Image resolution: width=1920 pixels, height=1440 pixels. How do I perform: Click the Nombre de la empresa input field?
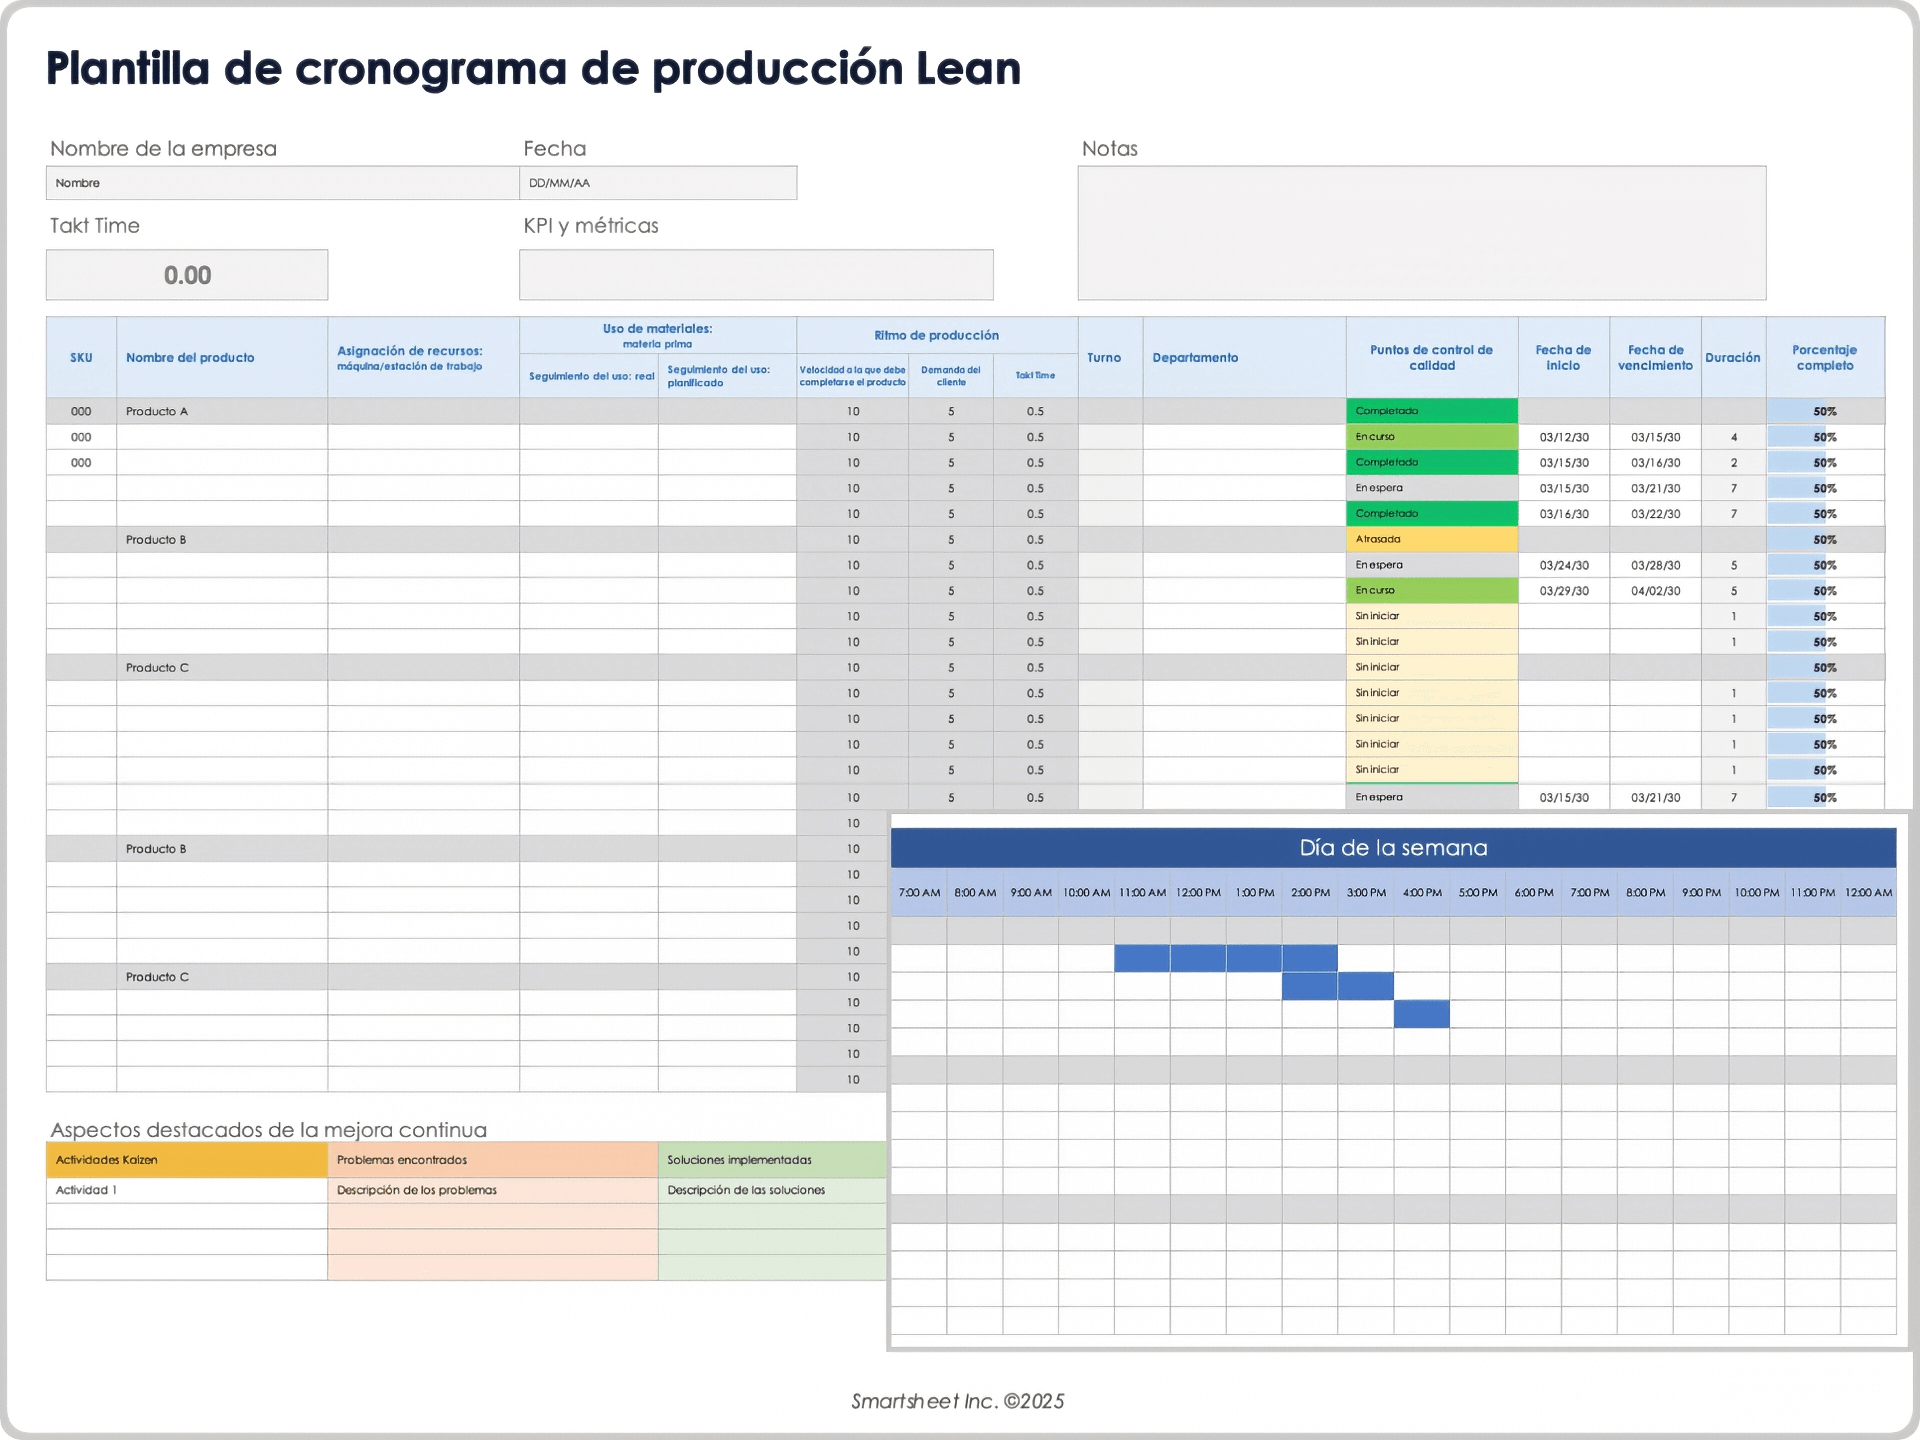[x=282, y=183]
